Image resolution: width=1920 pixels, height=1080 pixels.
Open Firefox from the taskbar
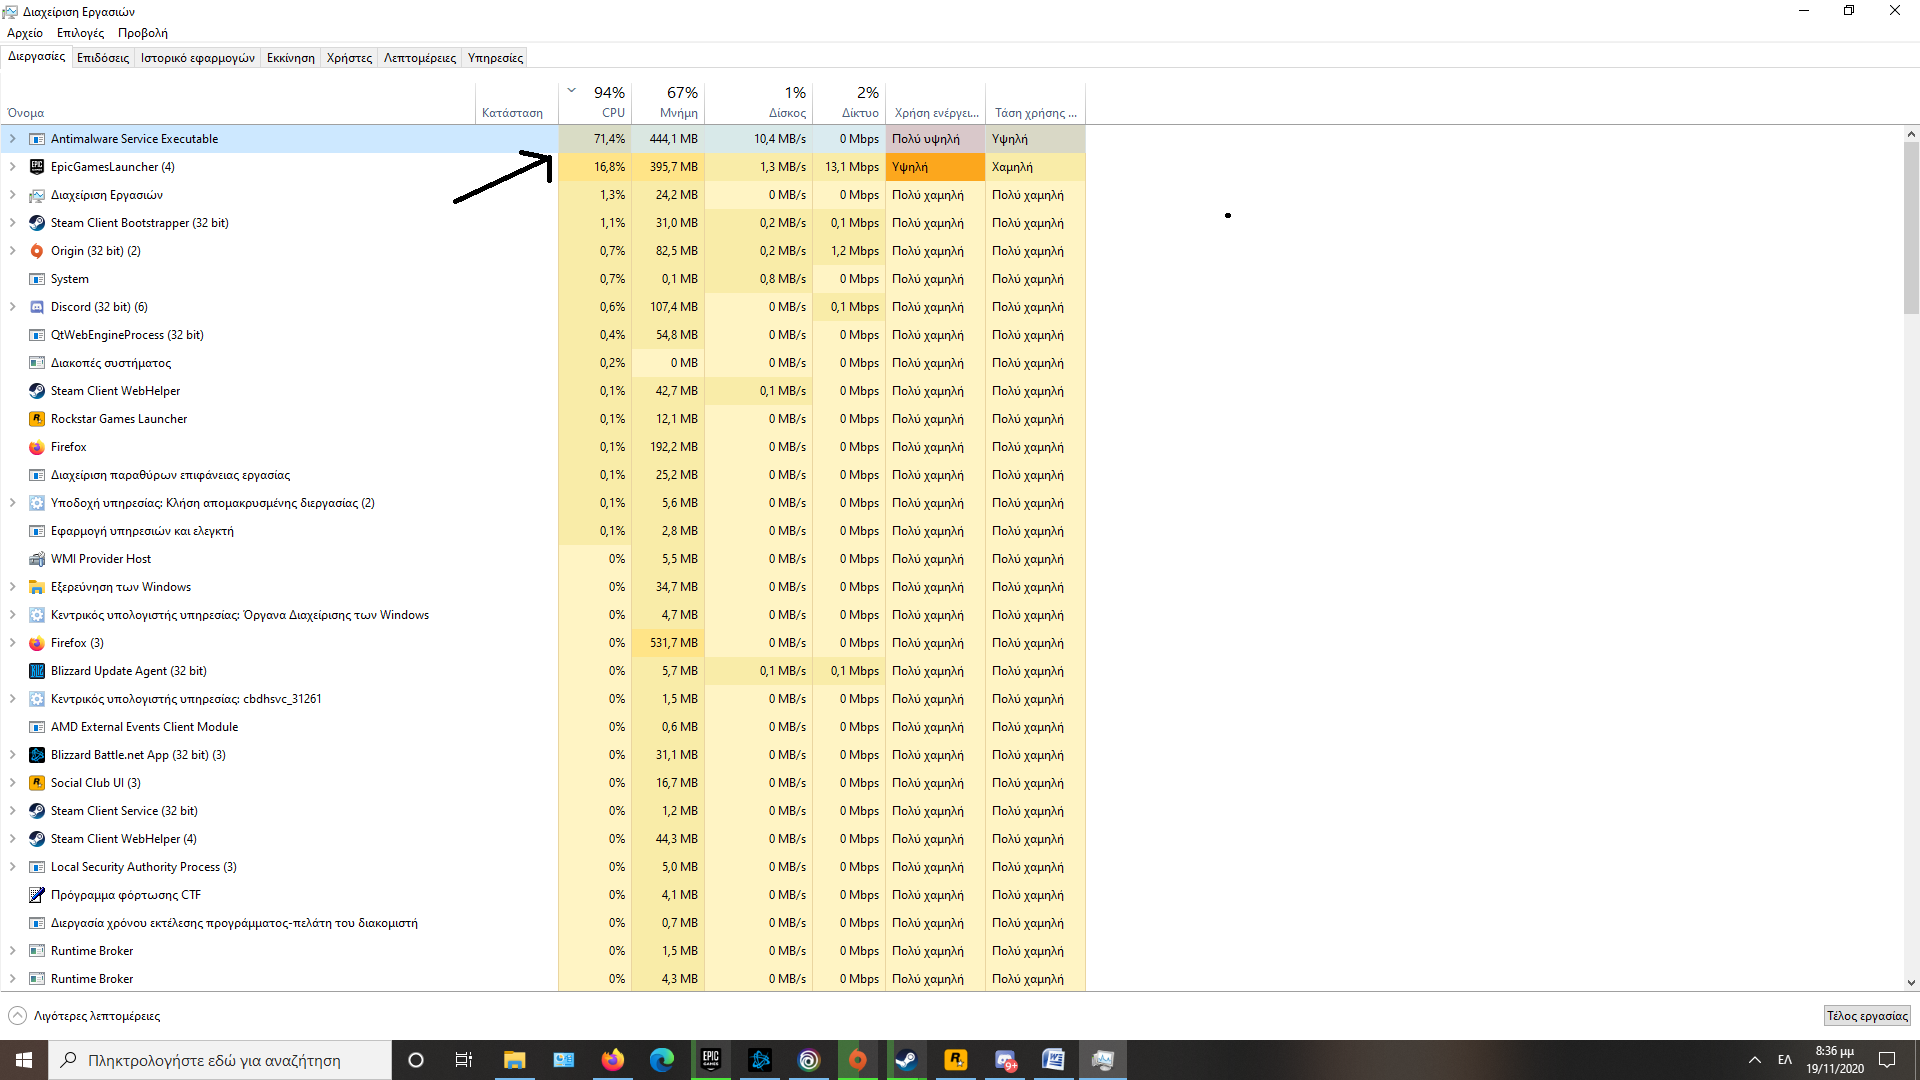[613, 1060]
